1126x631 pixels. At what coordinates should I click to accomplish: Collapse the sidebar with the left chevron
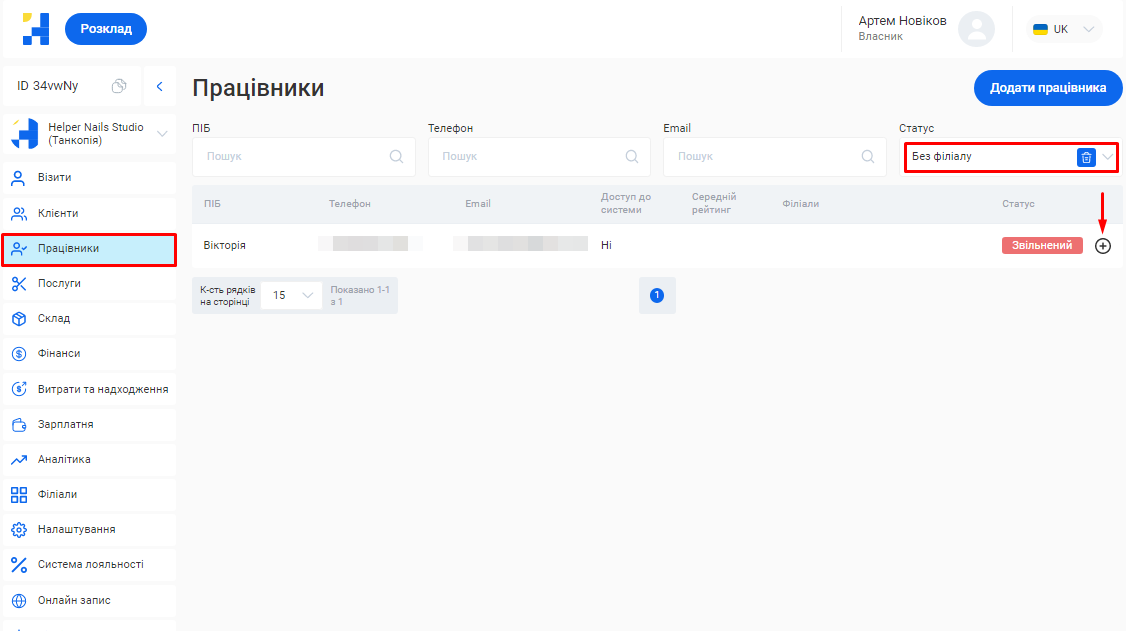[x=159, y=87]
